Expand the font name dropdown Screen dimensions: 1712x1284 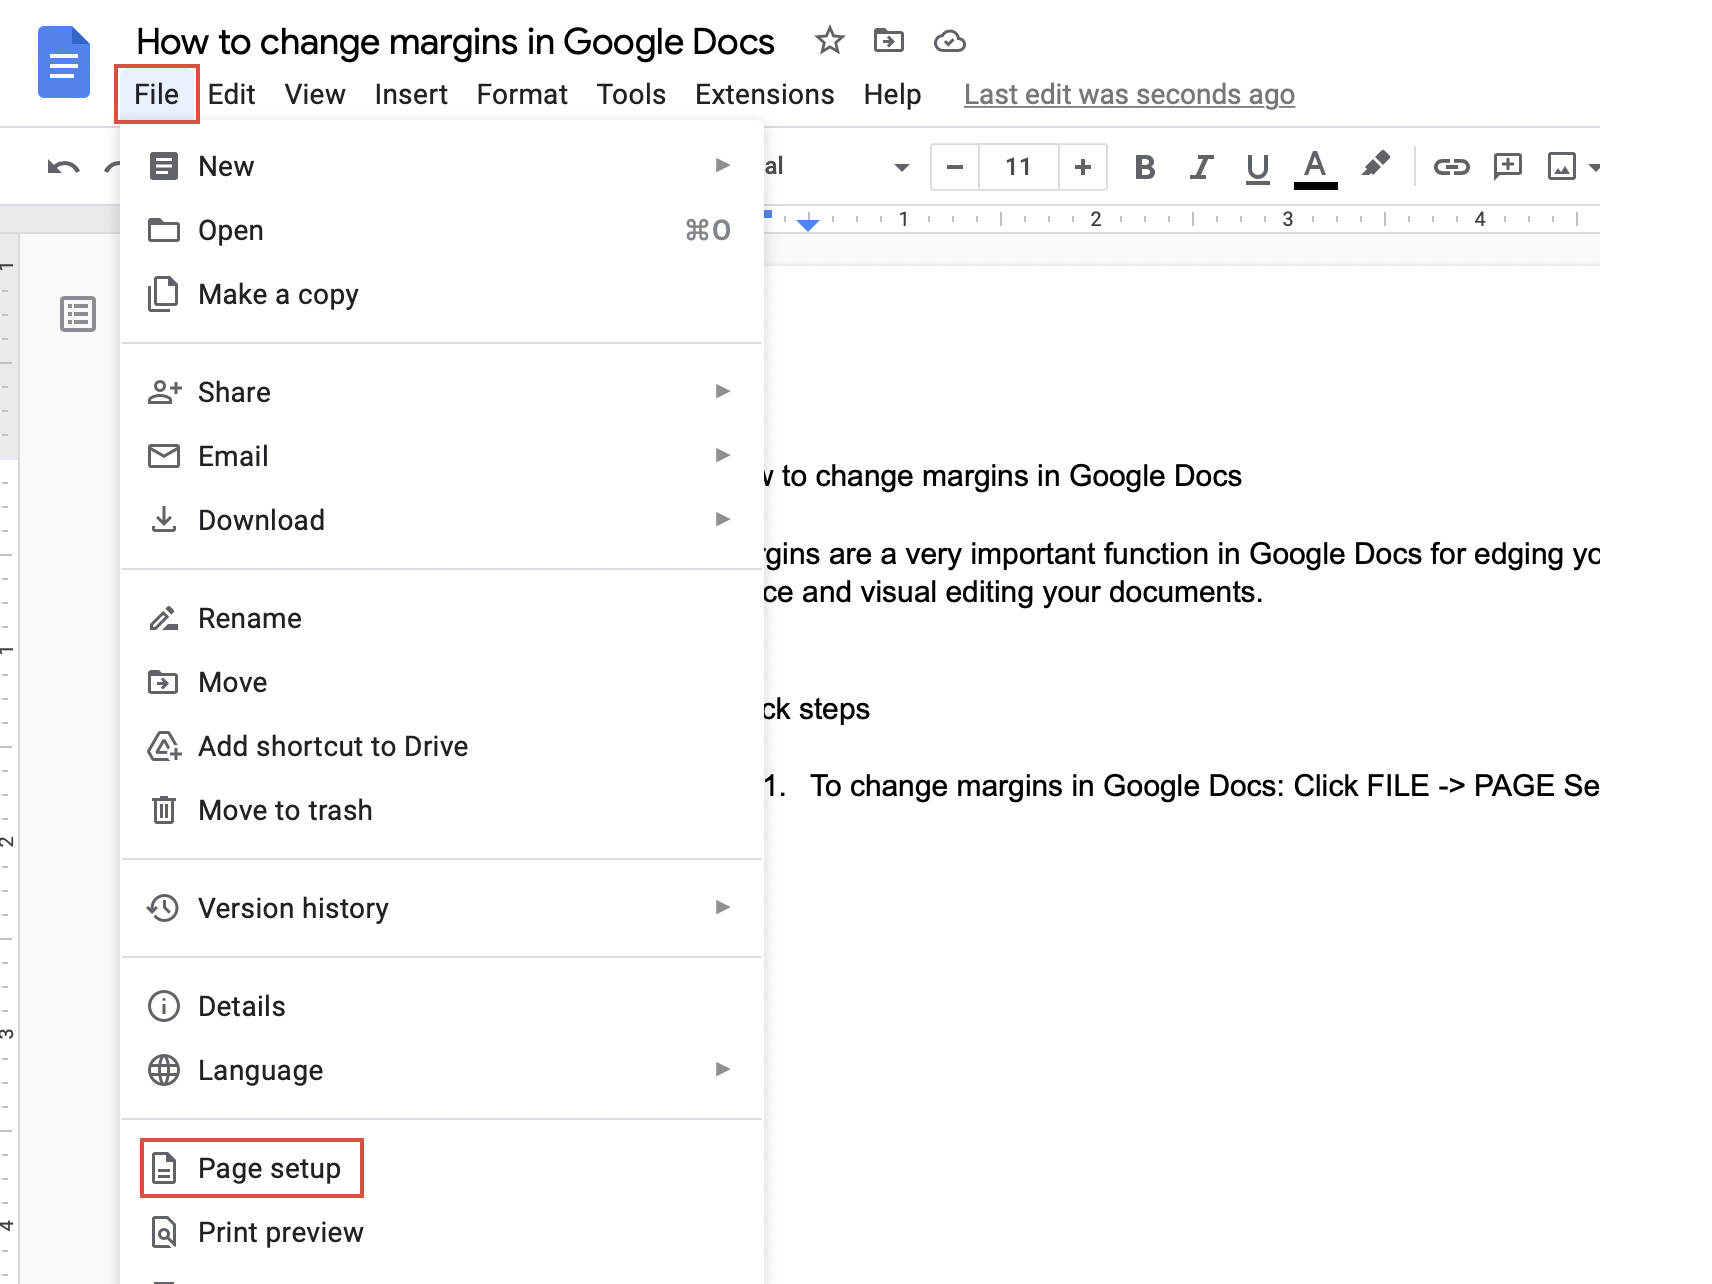pyautogui.click(x=900, y=167)
